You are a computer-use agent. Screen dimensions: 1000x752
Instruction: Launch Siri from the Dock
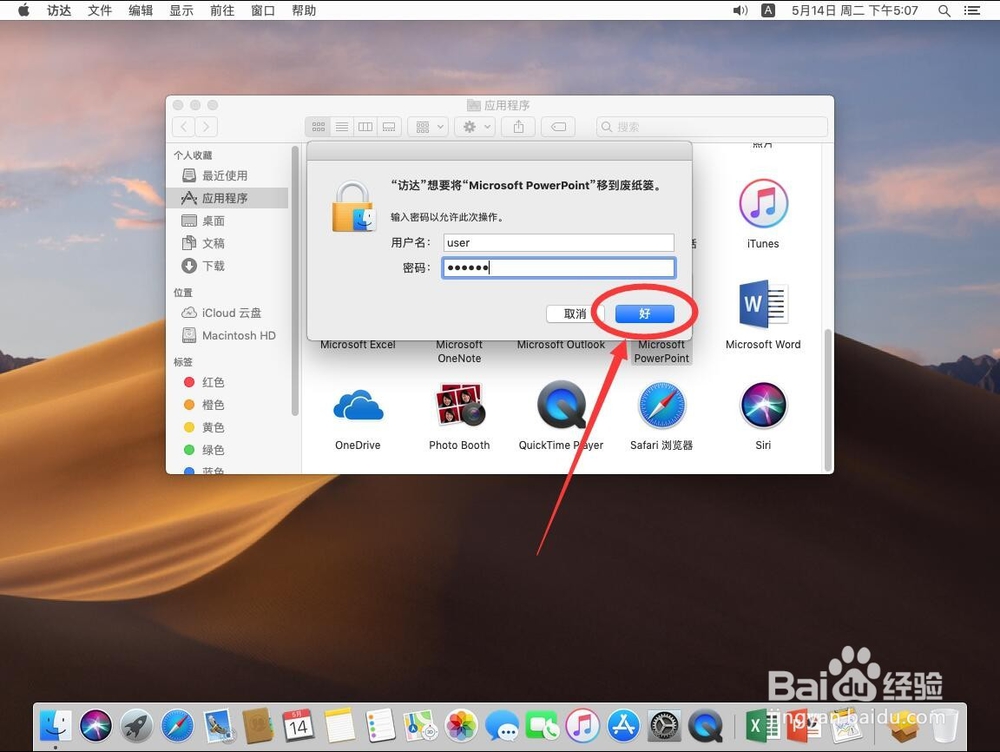(96, 725)
